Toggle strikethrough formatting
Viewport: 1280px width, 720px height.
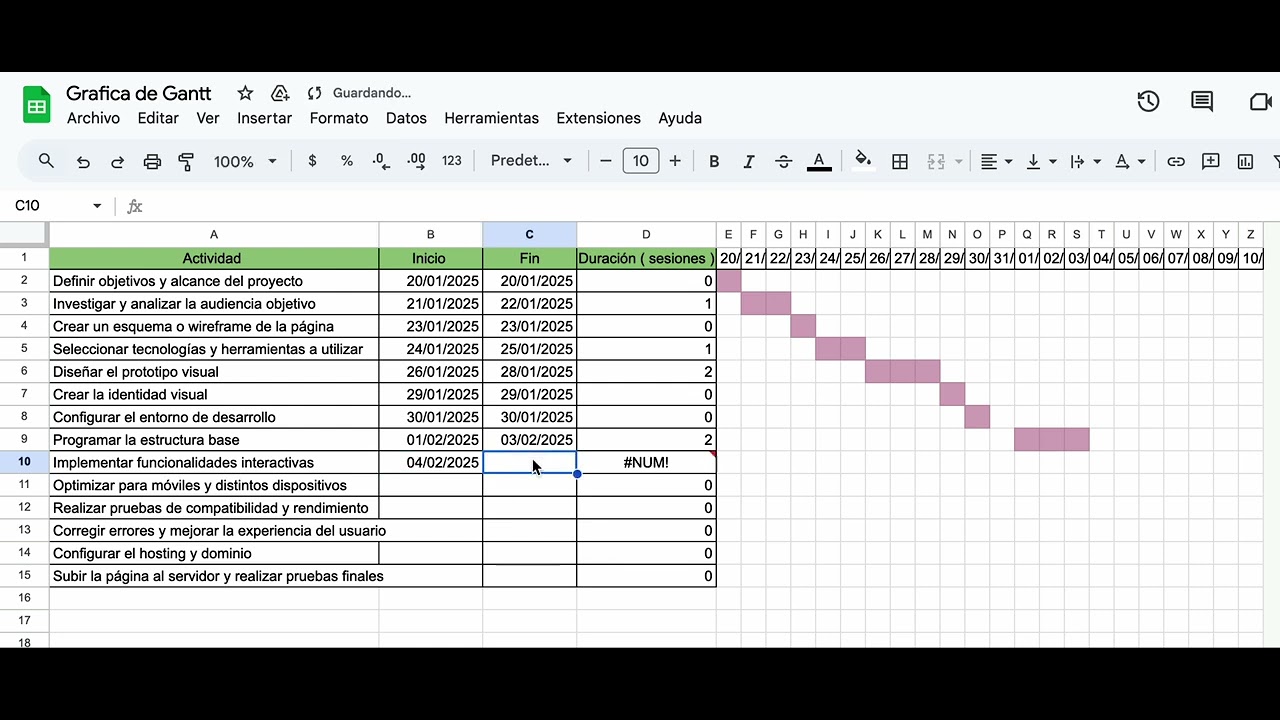pyautogui.click(x=783, y=161)
